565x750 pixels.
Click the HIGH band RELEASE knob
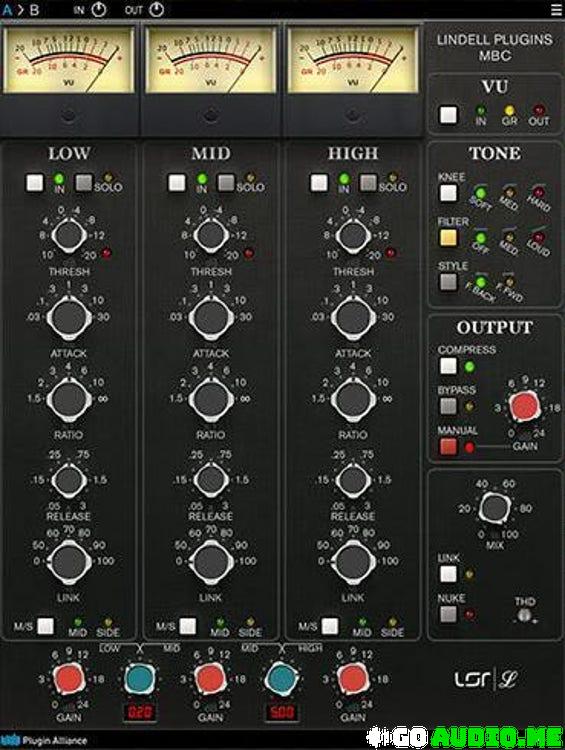click(353, 480)
